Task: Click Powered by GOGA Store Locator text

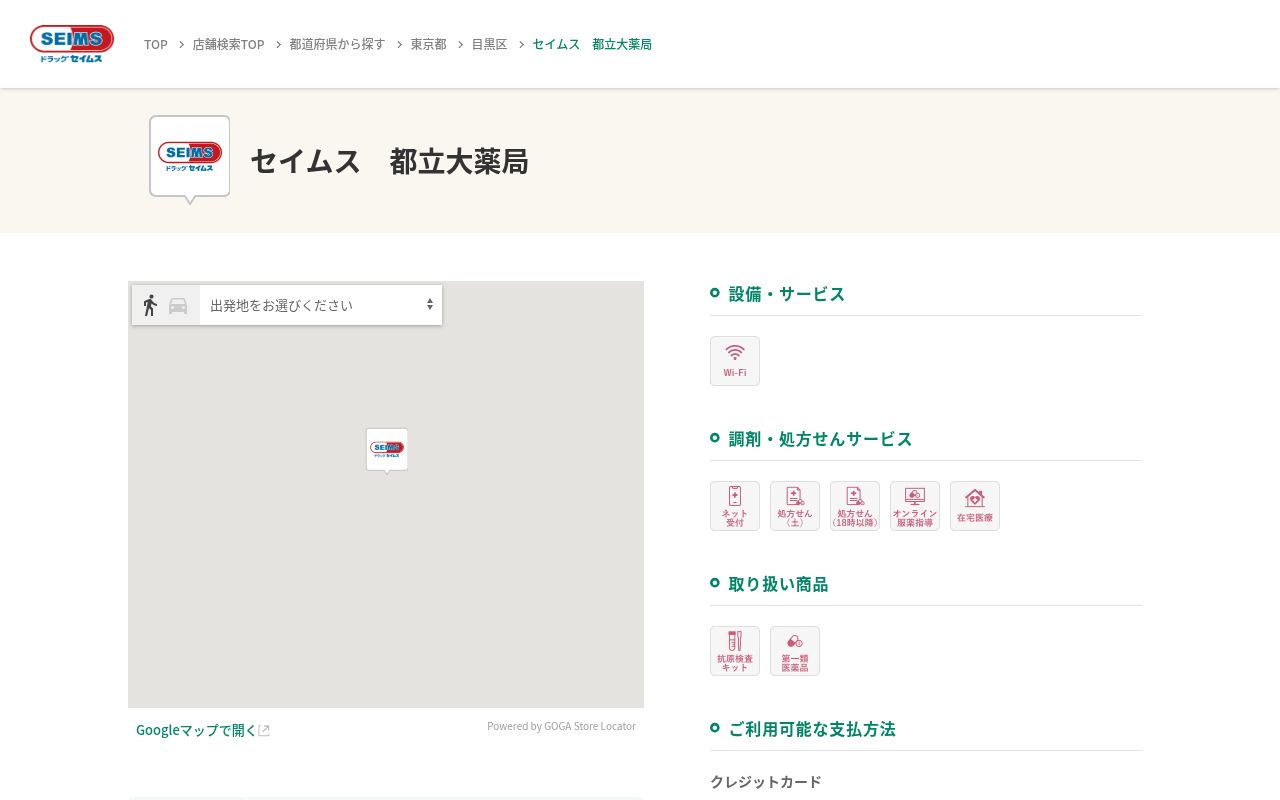Action: tap(561, 726)
